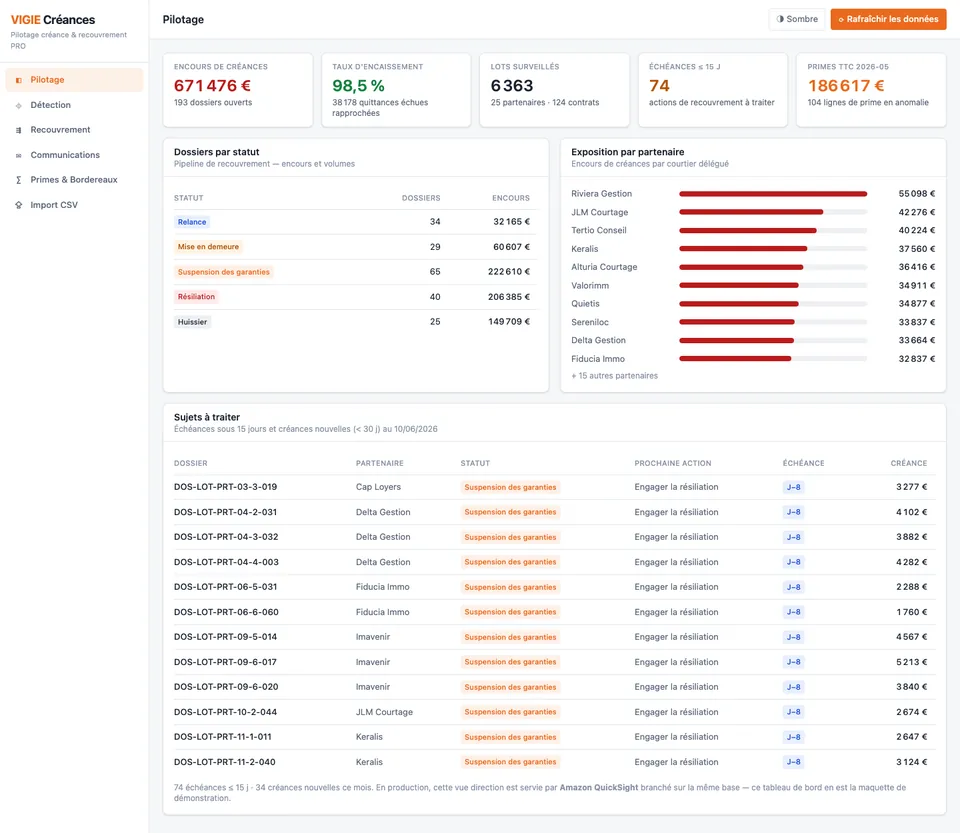Open dossier DOS-LOT-PRT-06-5-031

point(225,587)
